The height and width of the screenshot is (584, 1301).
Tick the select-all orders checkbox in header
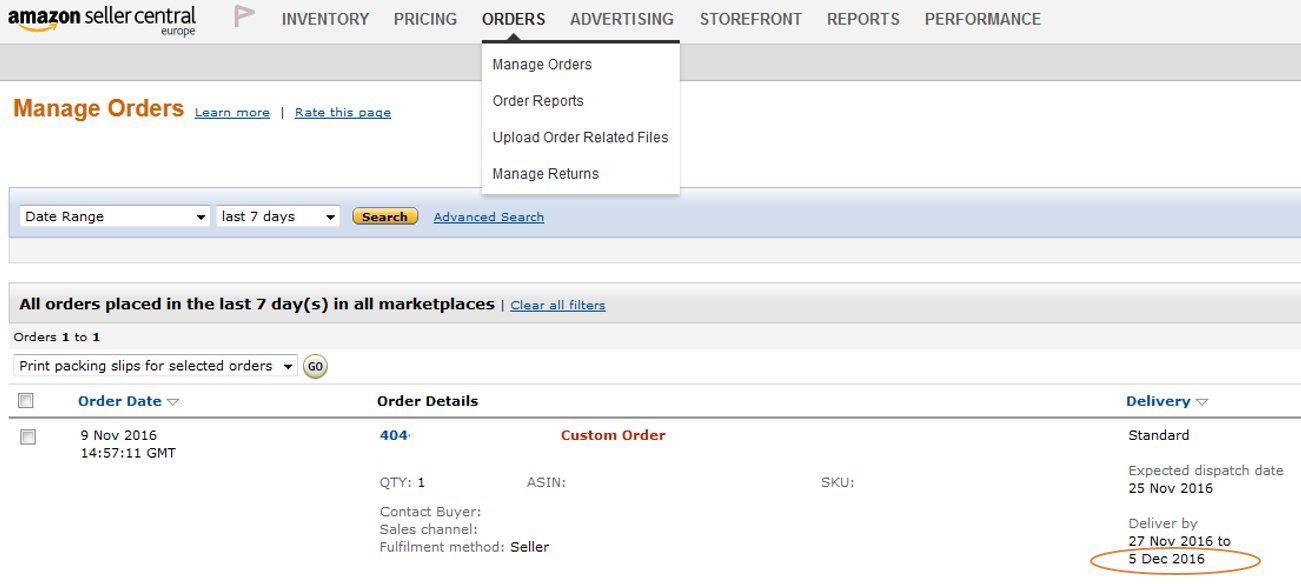point(26,401)
